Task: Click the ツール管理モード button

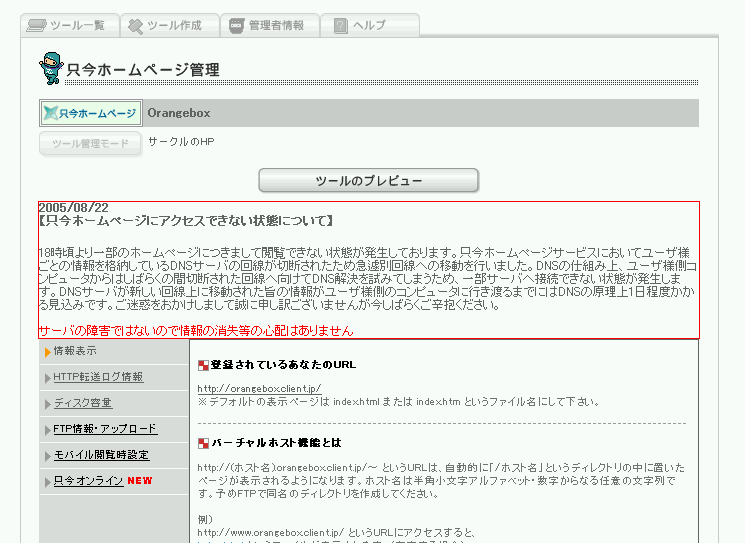Action: [91, 144]
